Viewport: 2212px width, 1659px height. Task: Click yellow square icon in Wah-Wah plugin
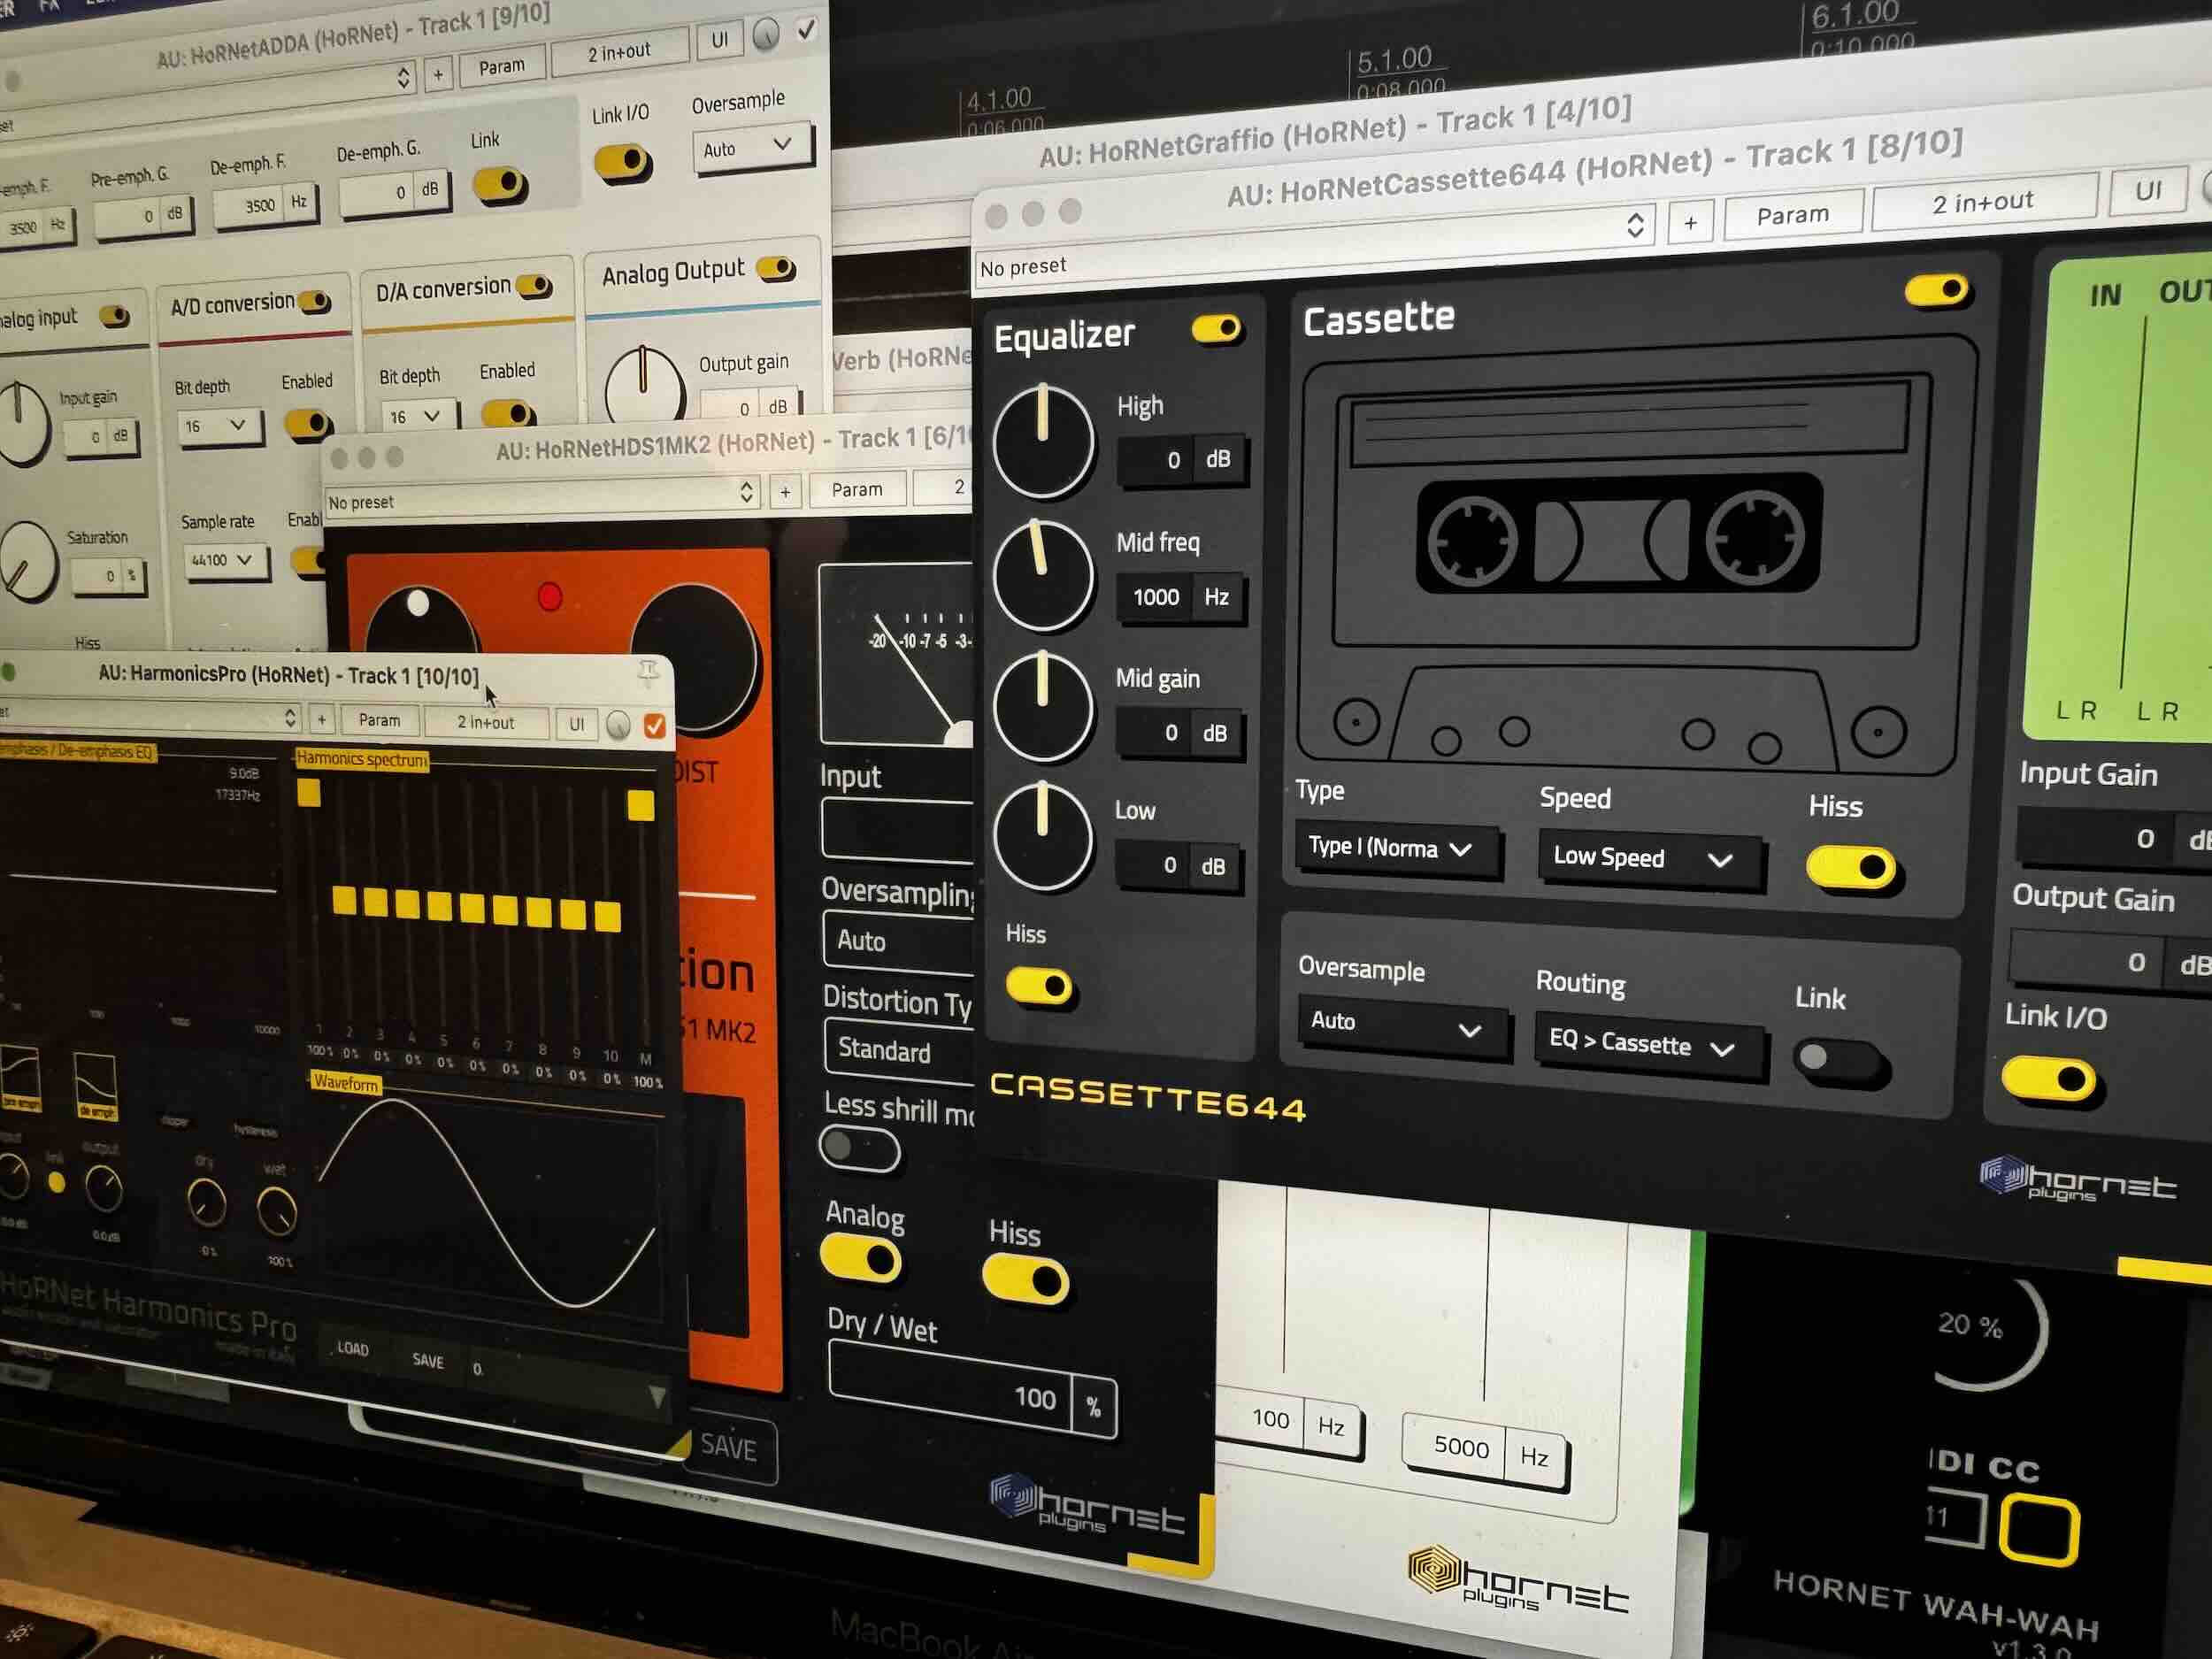2039,1530
